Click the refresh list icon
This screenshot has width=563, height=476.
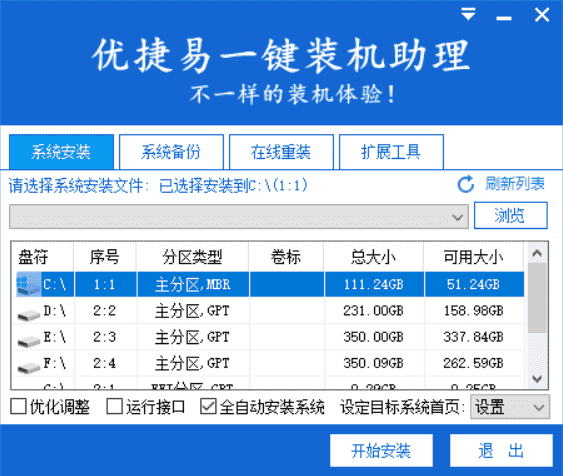(466, 184)
